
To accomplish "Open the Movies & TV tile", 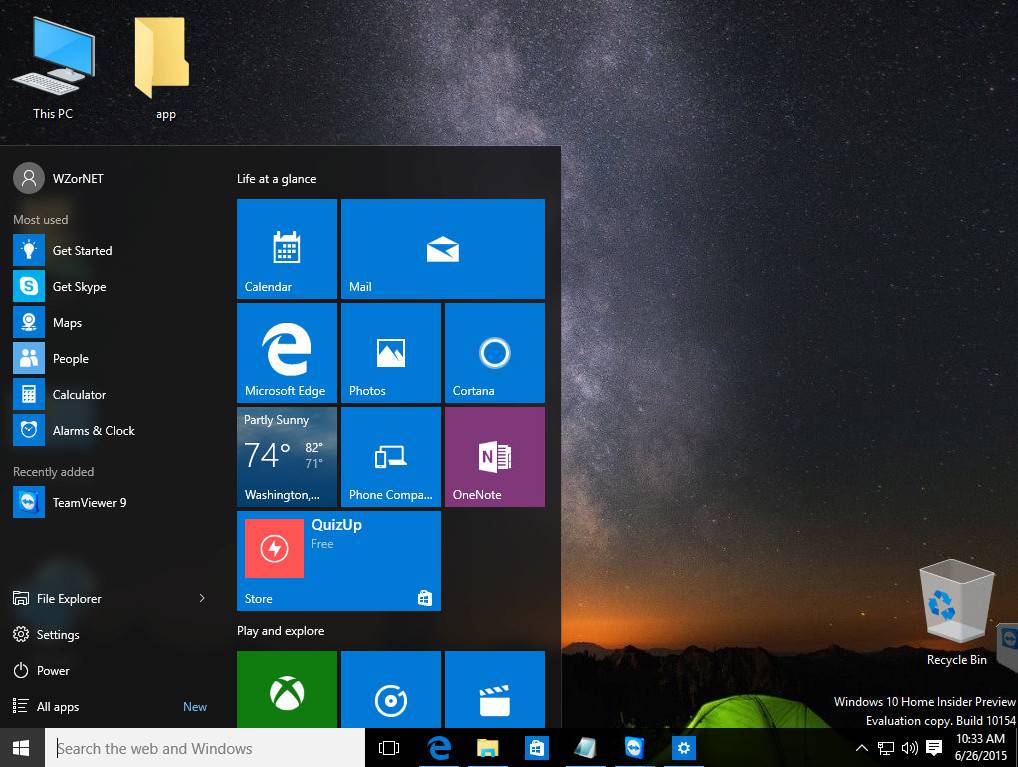I will [495, 689].
